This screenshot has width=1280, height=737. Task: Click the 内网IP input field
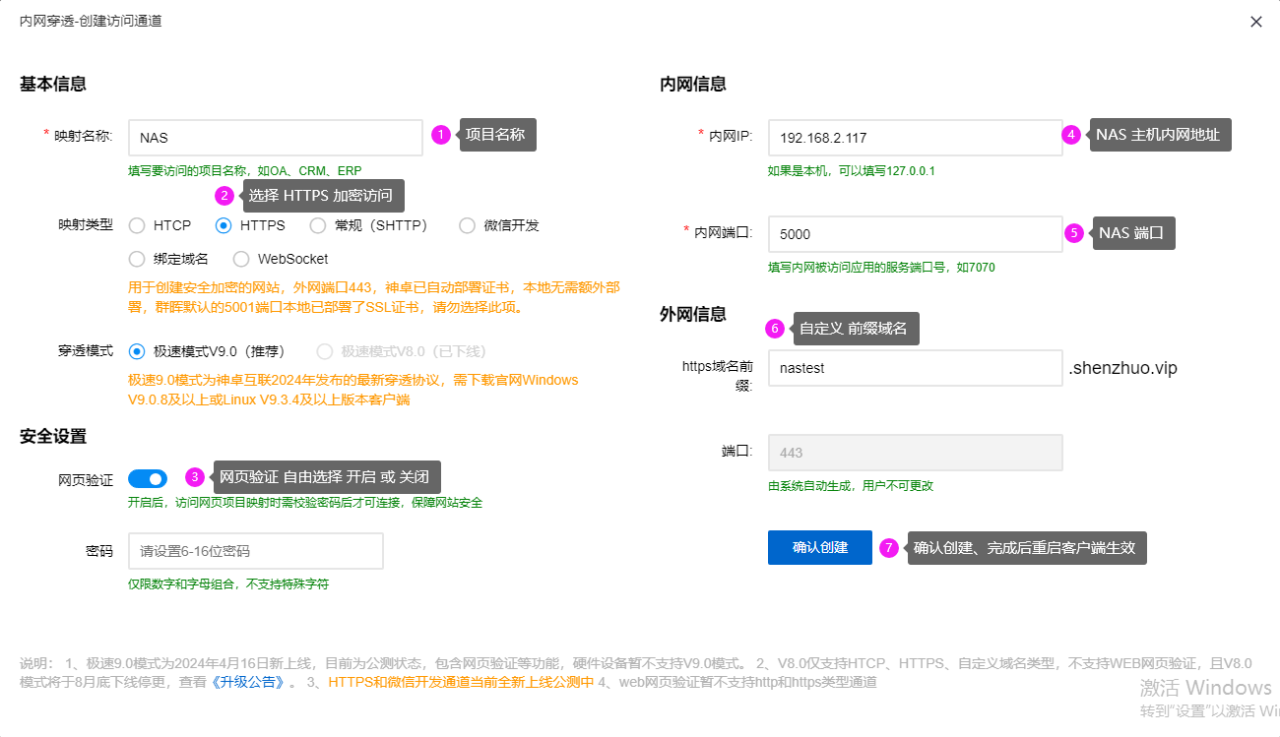coord(914,138)
